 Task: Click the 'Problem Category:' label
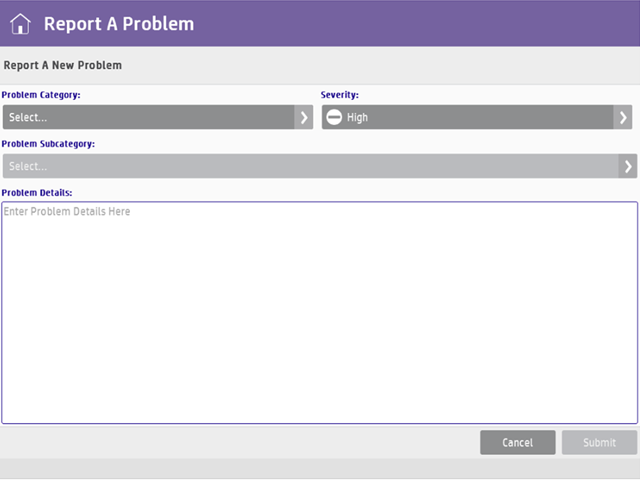point(41,95)
